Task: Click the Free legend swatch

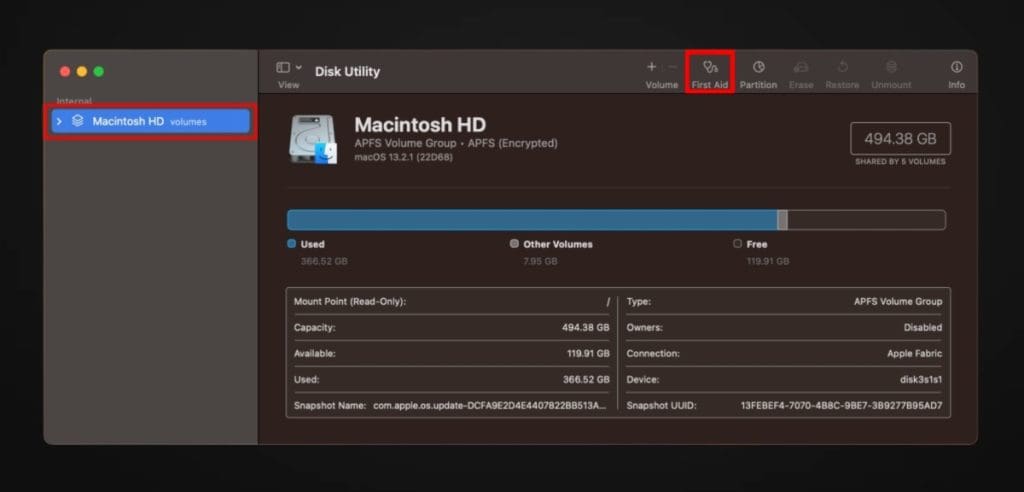Action: tap(737, 244)
